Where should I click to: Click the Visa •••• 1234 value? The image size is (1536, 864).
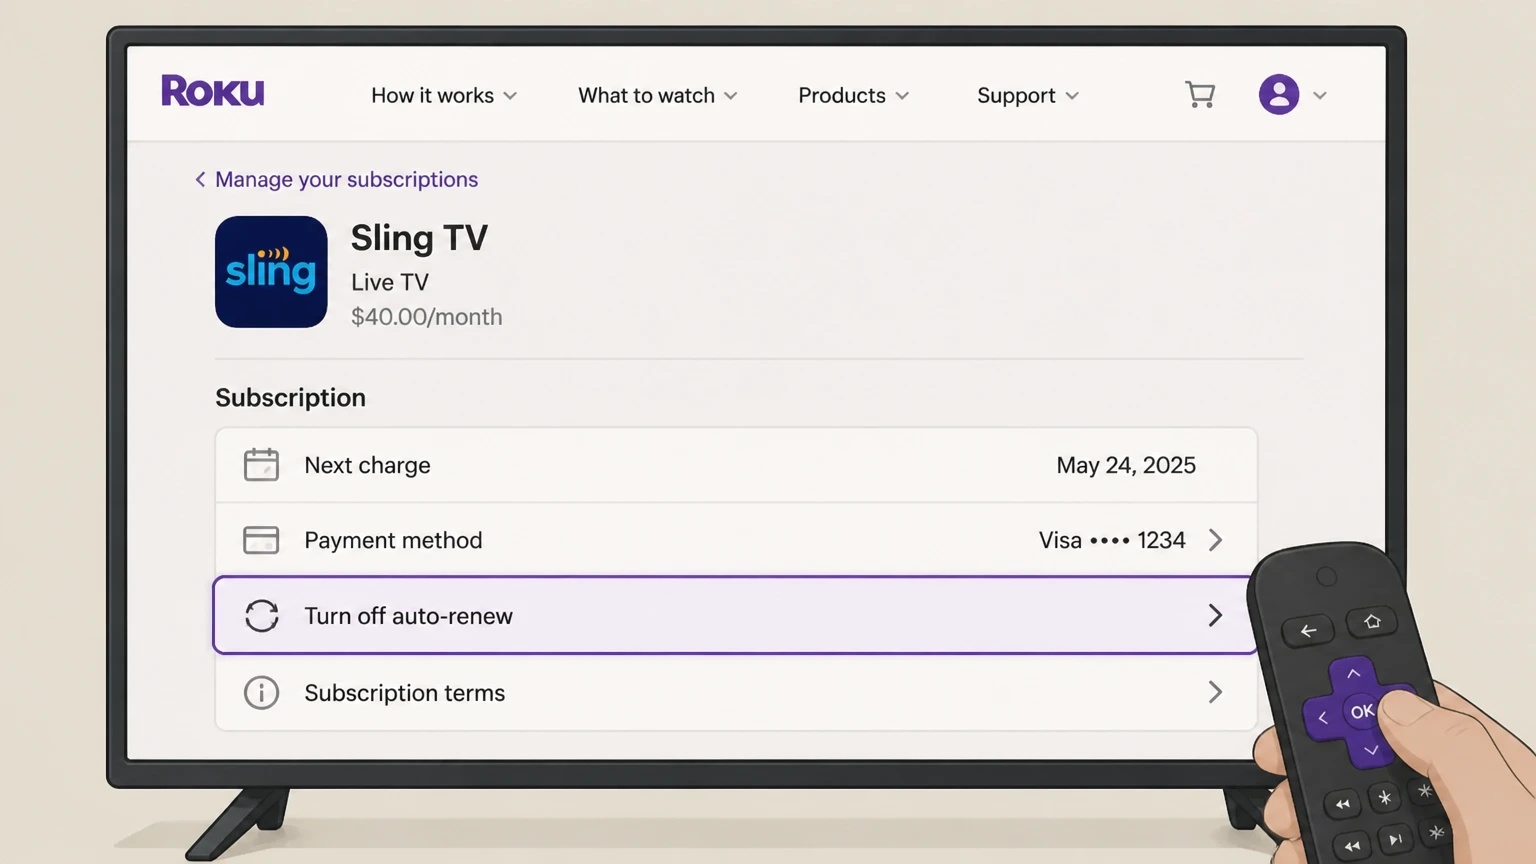tap(1112, 541)
